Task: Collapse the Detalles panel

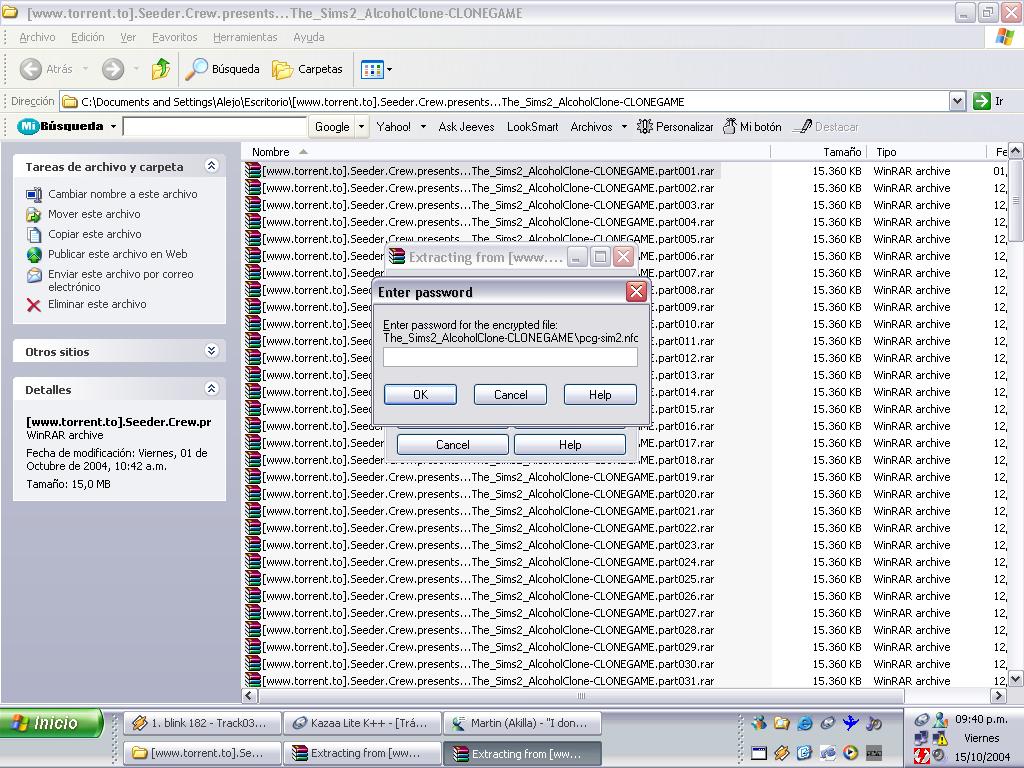Action: (212, 389)
